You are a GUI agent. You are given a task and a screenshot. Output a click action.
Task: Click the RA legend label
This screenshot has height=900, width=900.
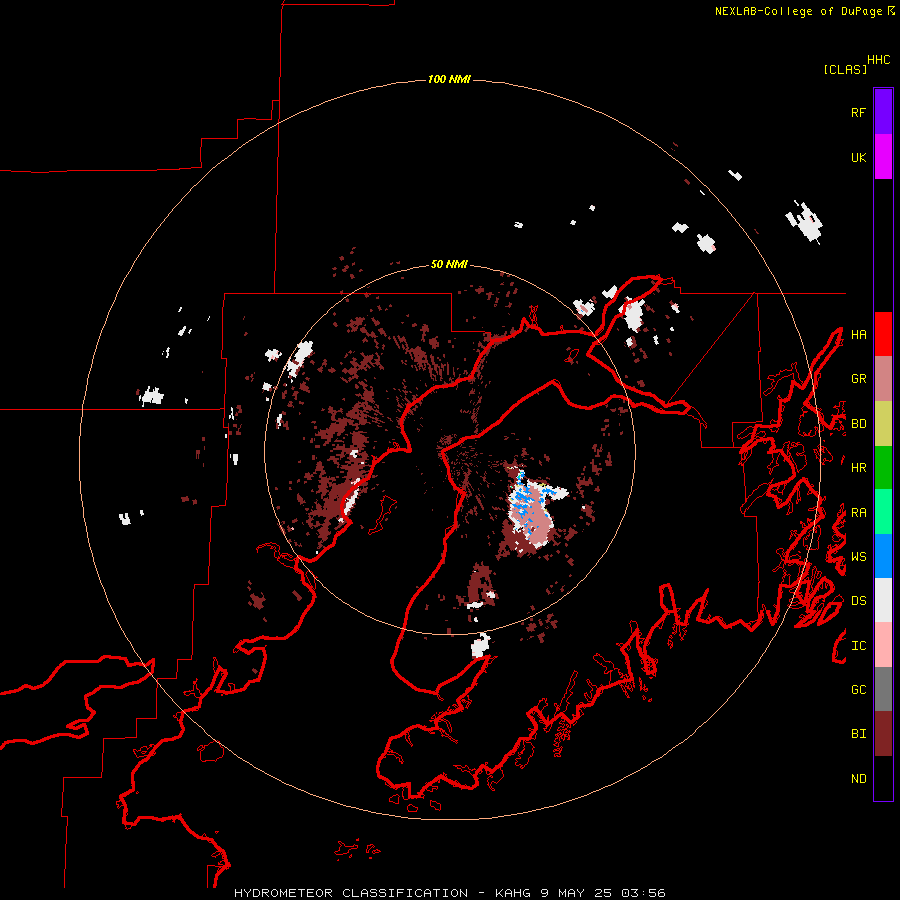(x=858, y=513)
